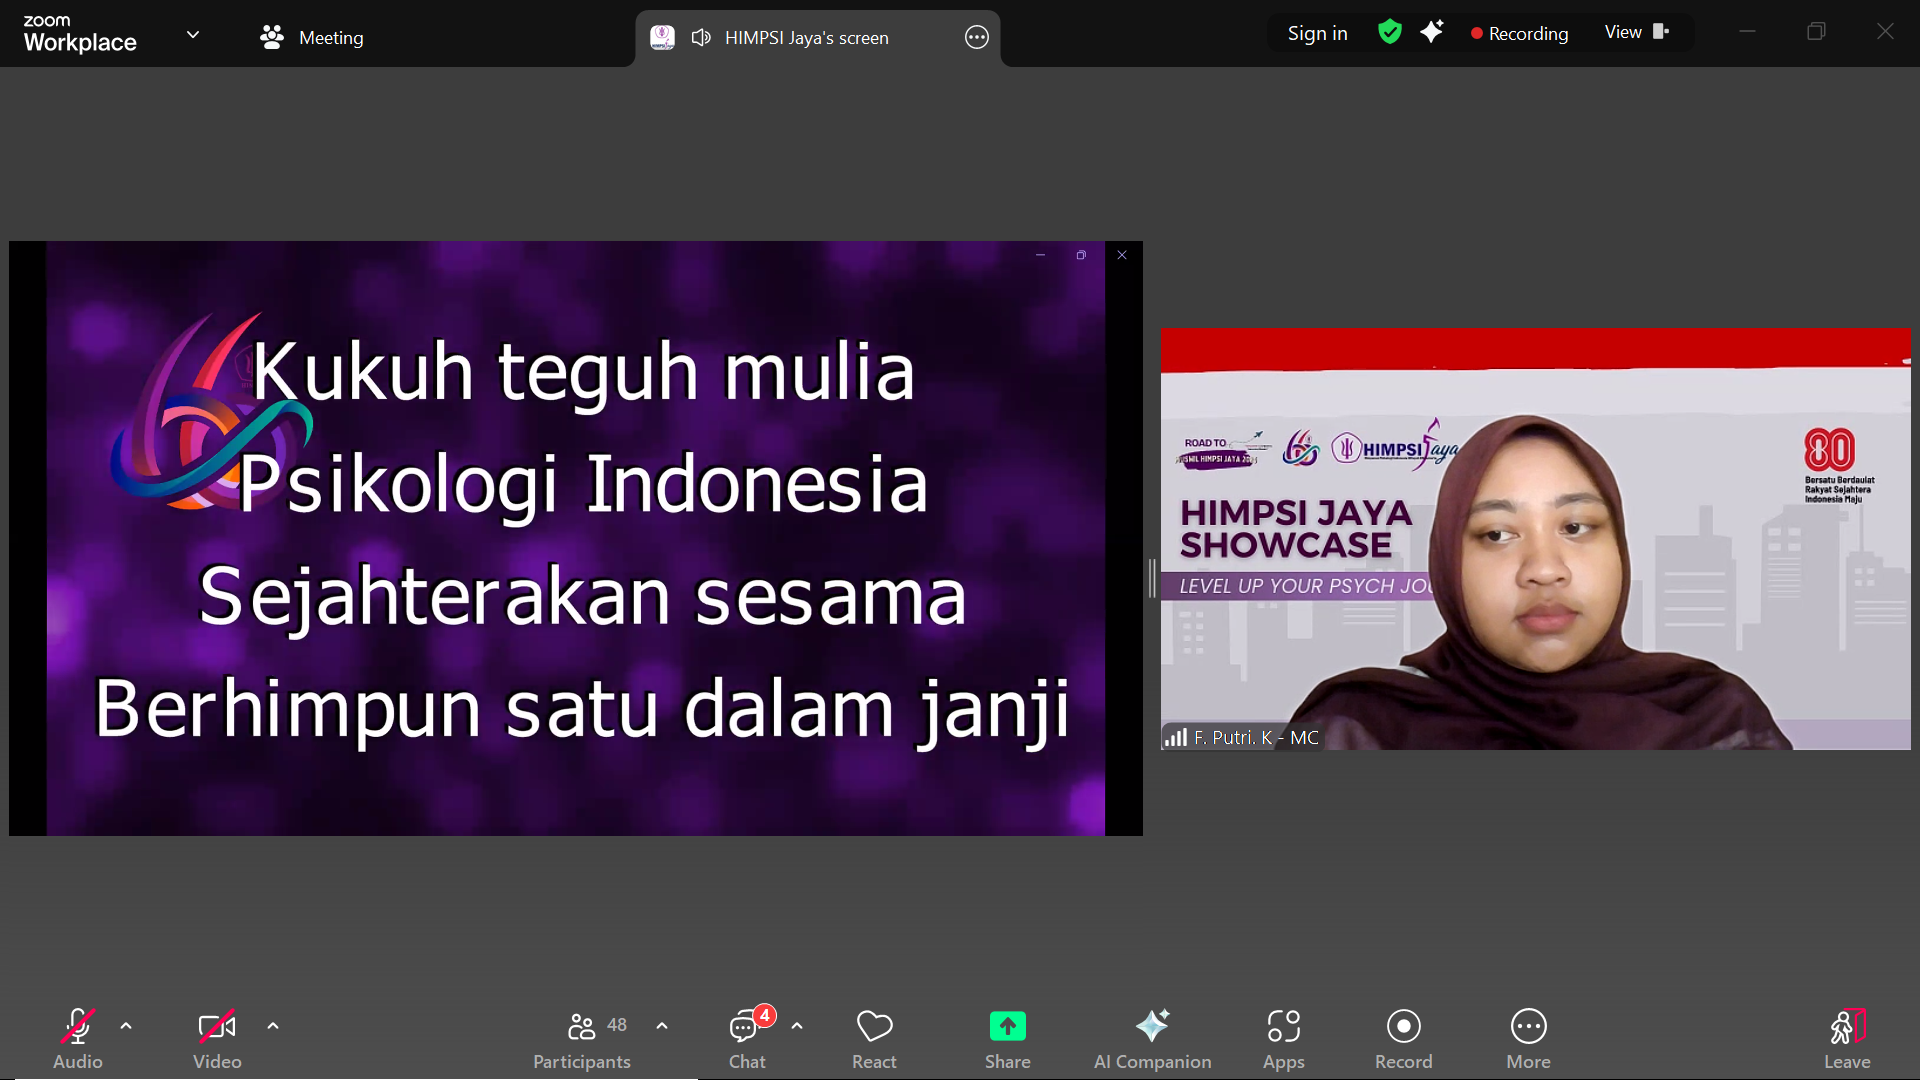
Task: Click the divider handle between screen and video
Action: (1152, 578)
